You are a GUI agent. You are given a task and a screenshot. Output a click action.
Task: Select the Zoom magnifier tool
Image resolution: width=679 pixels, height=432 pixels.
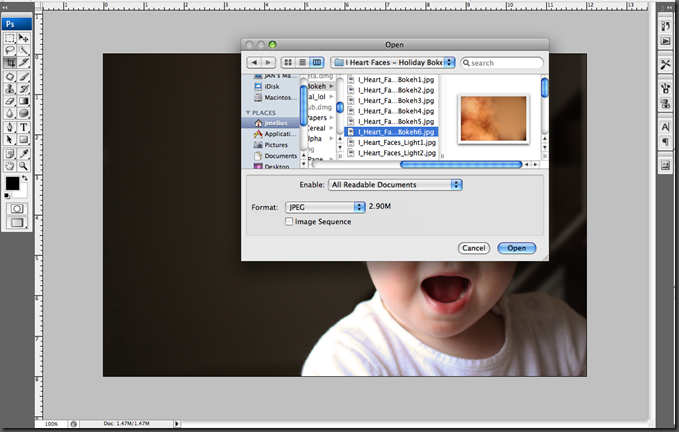23,166
